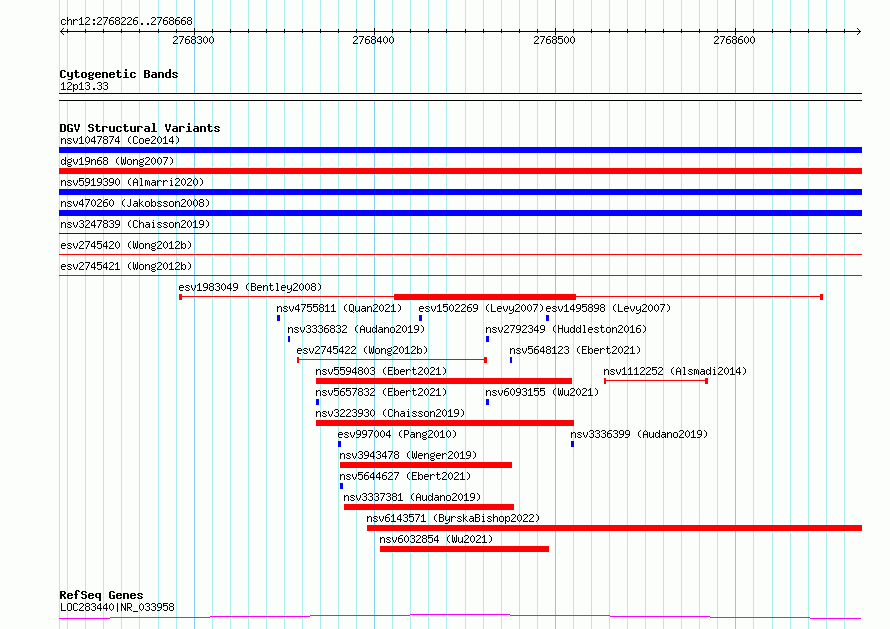This screenshot has width=890, height=629.
Task: Open nsv3336399 (Audano2019) variant
Action: tap(639, 434)
